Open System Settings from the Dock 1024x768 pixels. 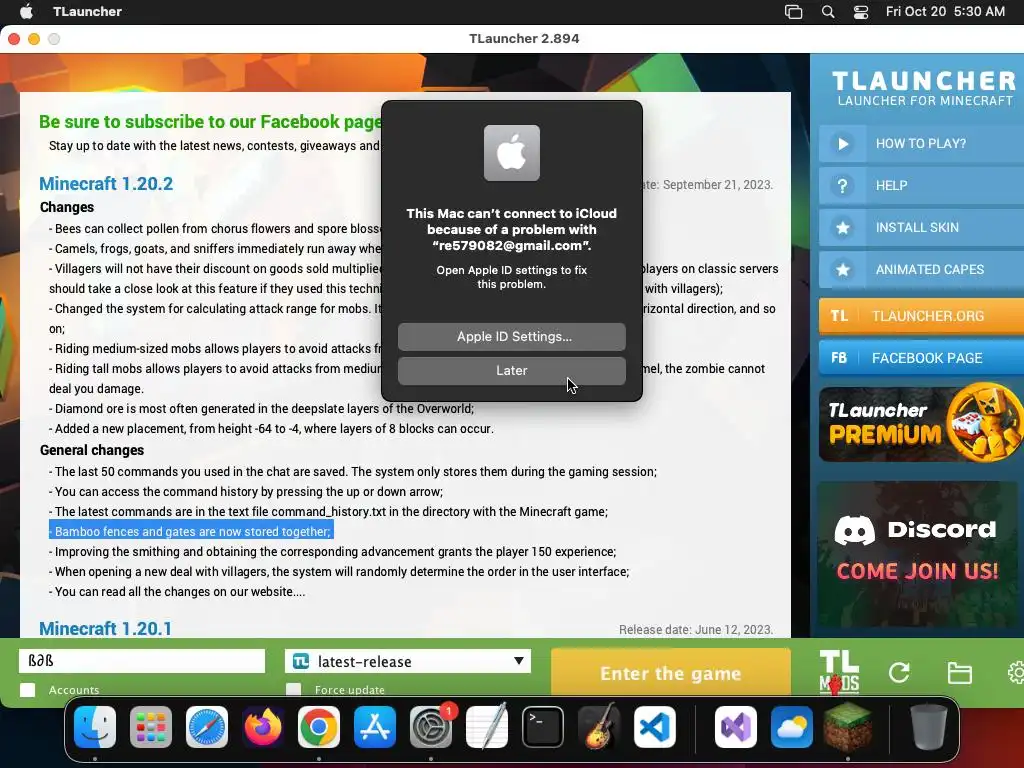[x=431, y=726]
